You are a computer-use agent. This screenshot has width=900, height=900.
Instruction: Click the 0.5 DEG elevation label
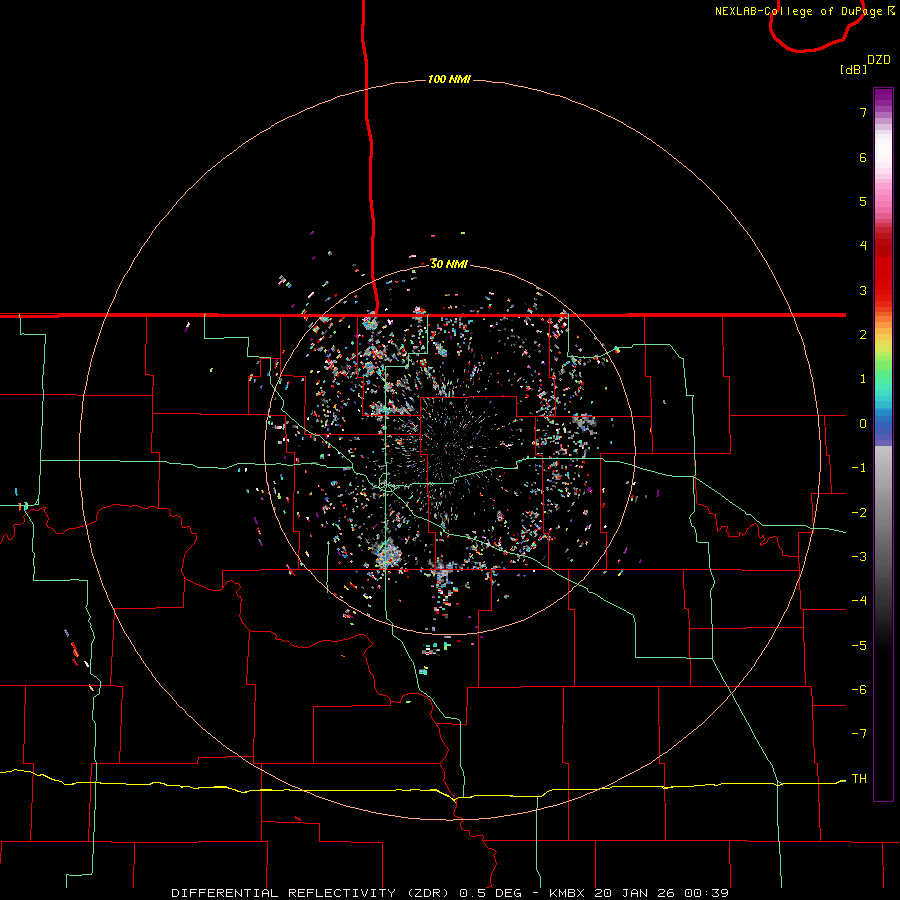point(490,893)
